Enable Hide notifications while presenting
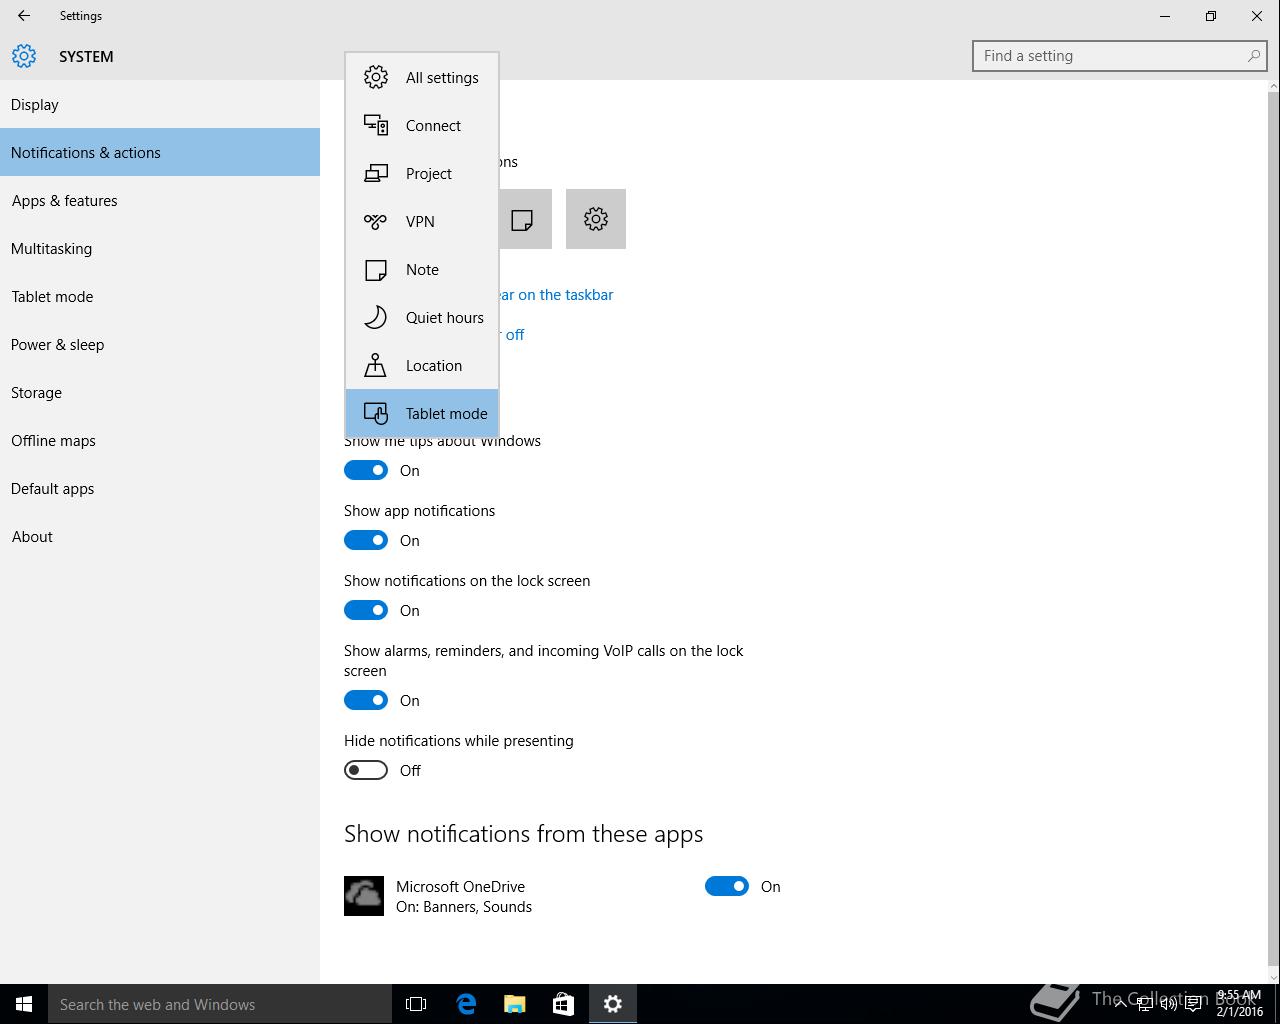Screen dimensions: 1280x1024 [x=366, y=770]
